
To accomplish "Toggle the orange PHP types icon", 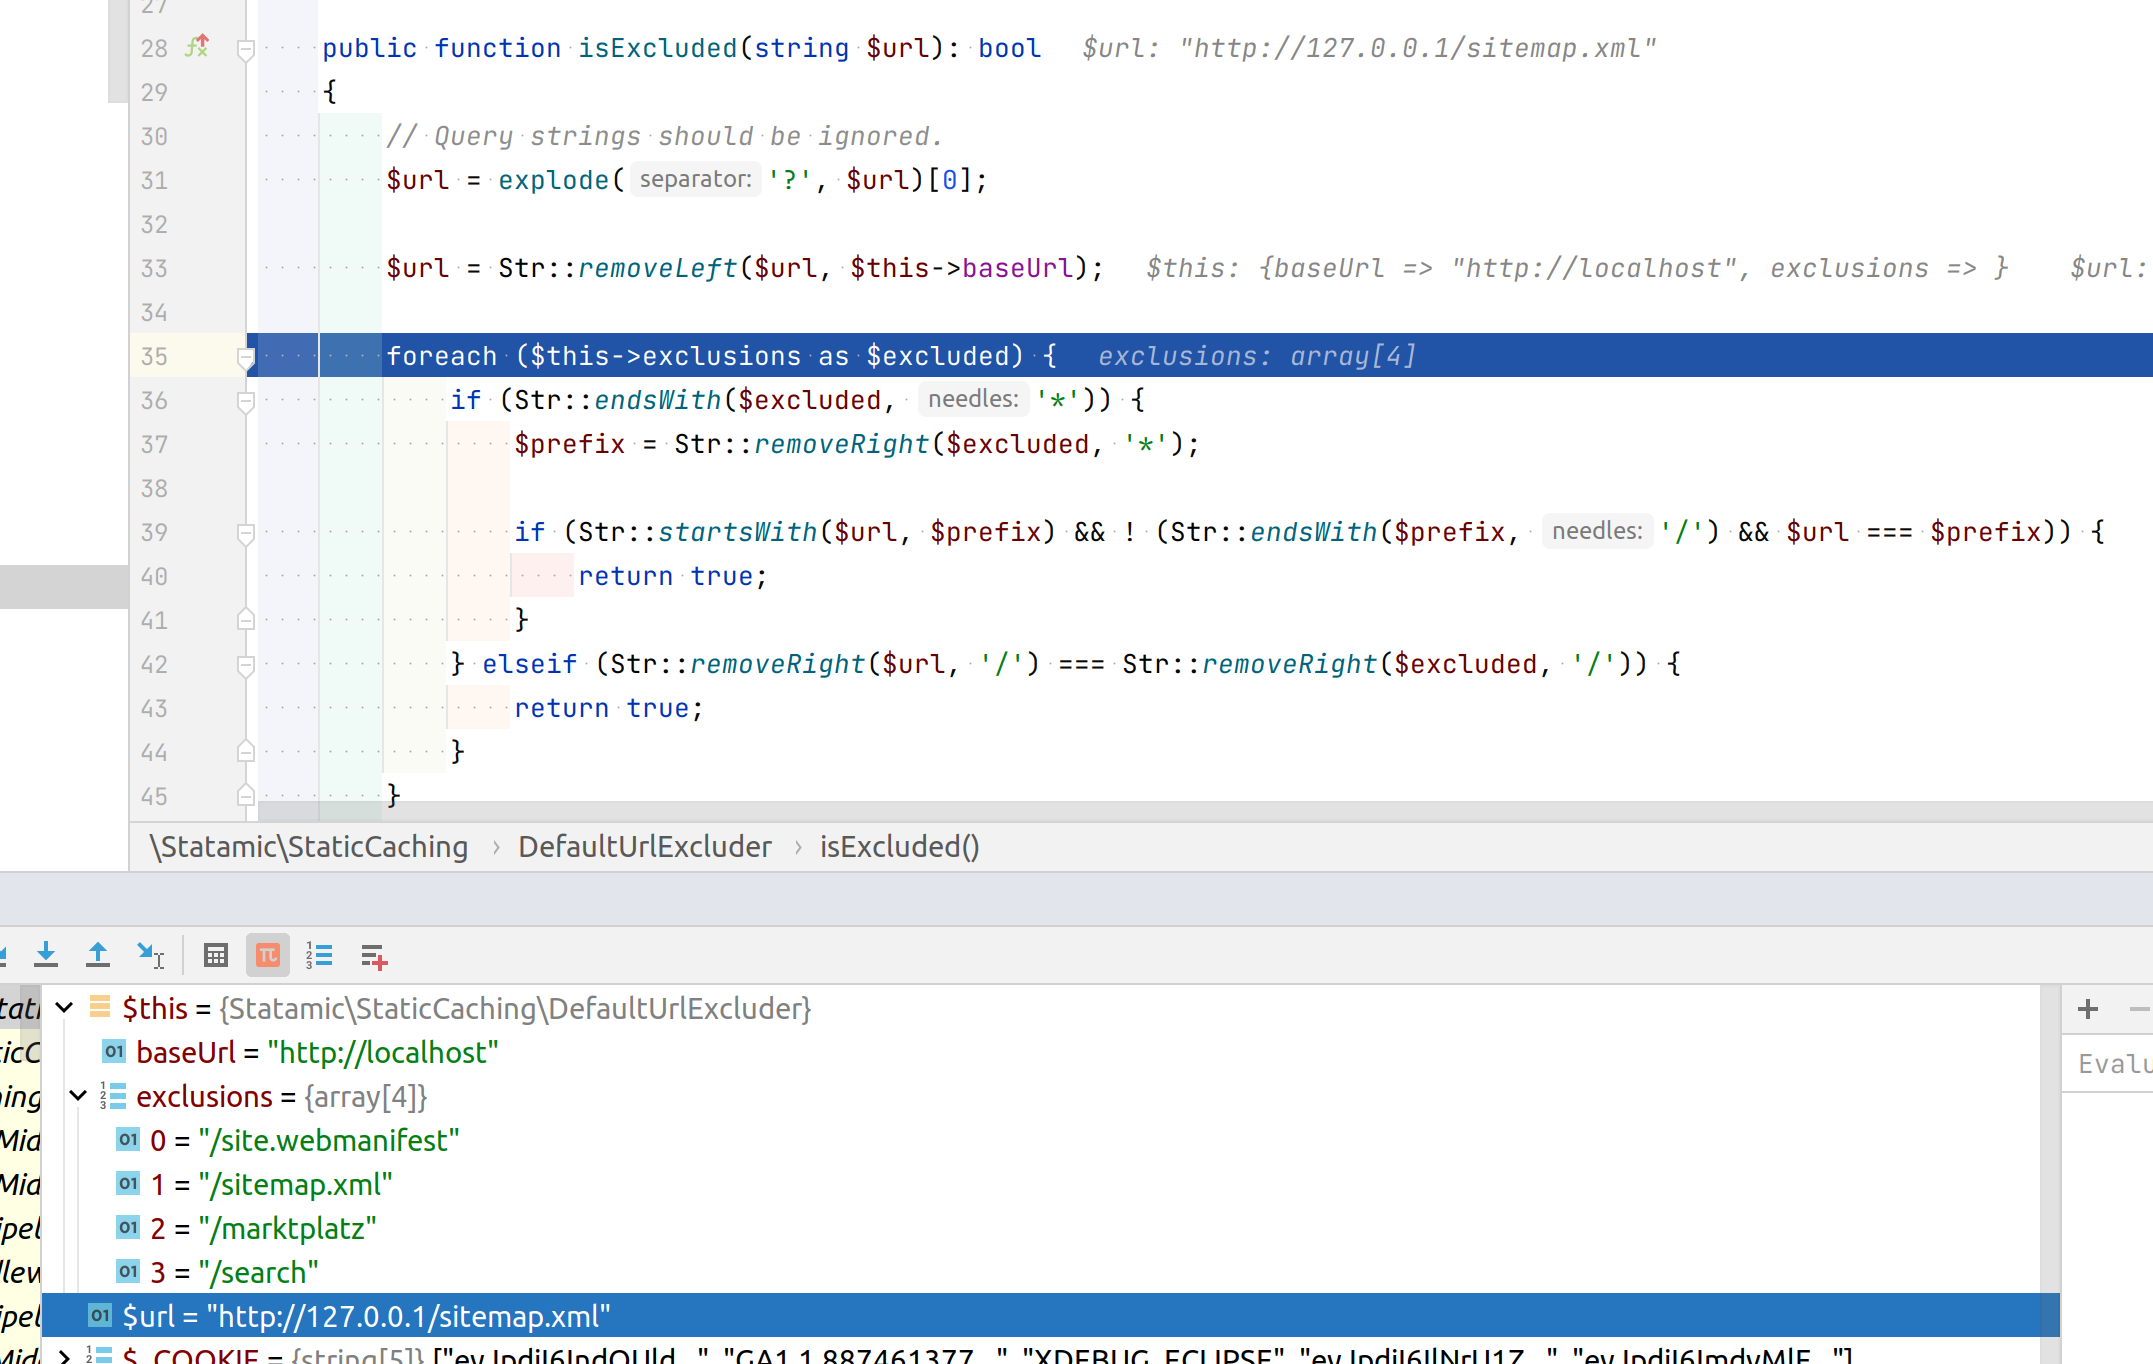I will tap(268, 955).
